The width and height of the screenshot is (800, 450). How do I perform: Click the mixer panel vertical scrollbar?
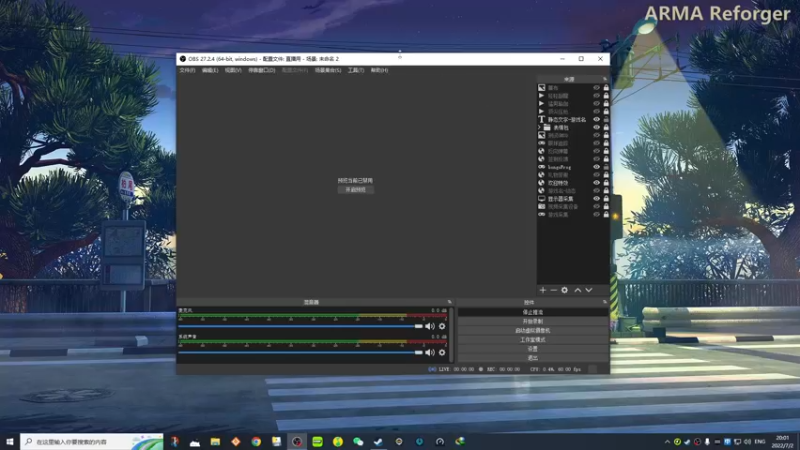[x=451, y=335]
